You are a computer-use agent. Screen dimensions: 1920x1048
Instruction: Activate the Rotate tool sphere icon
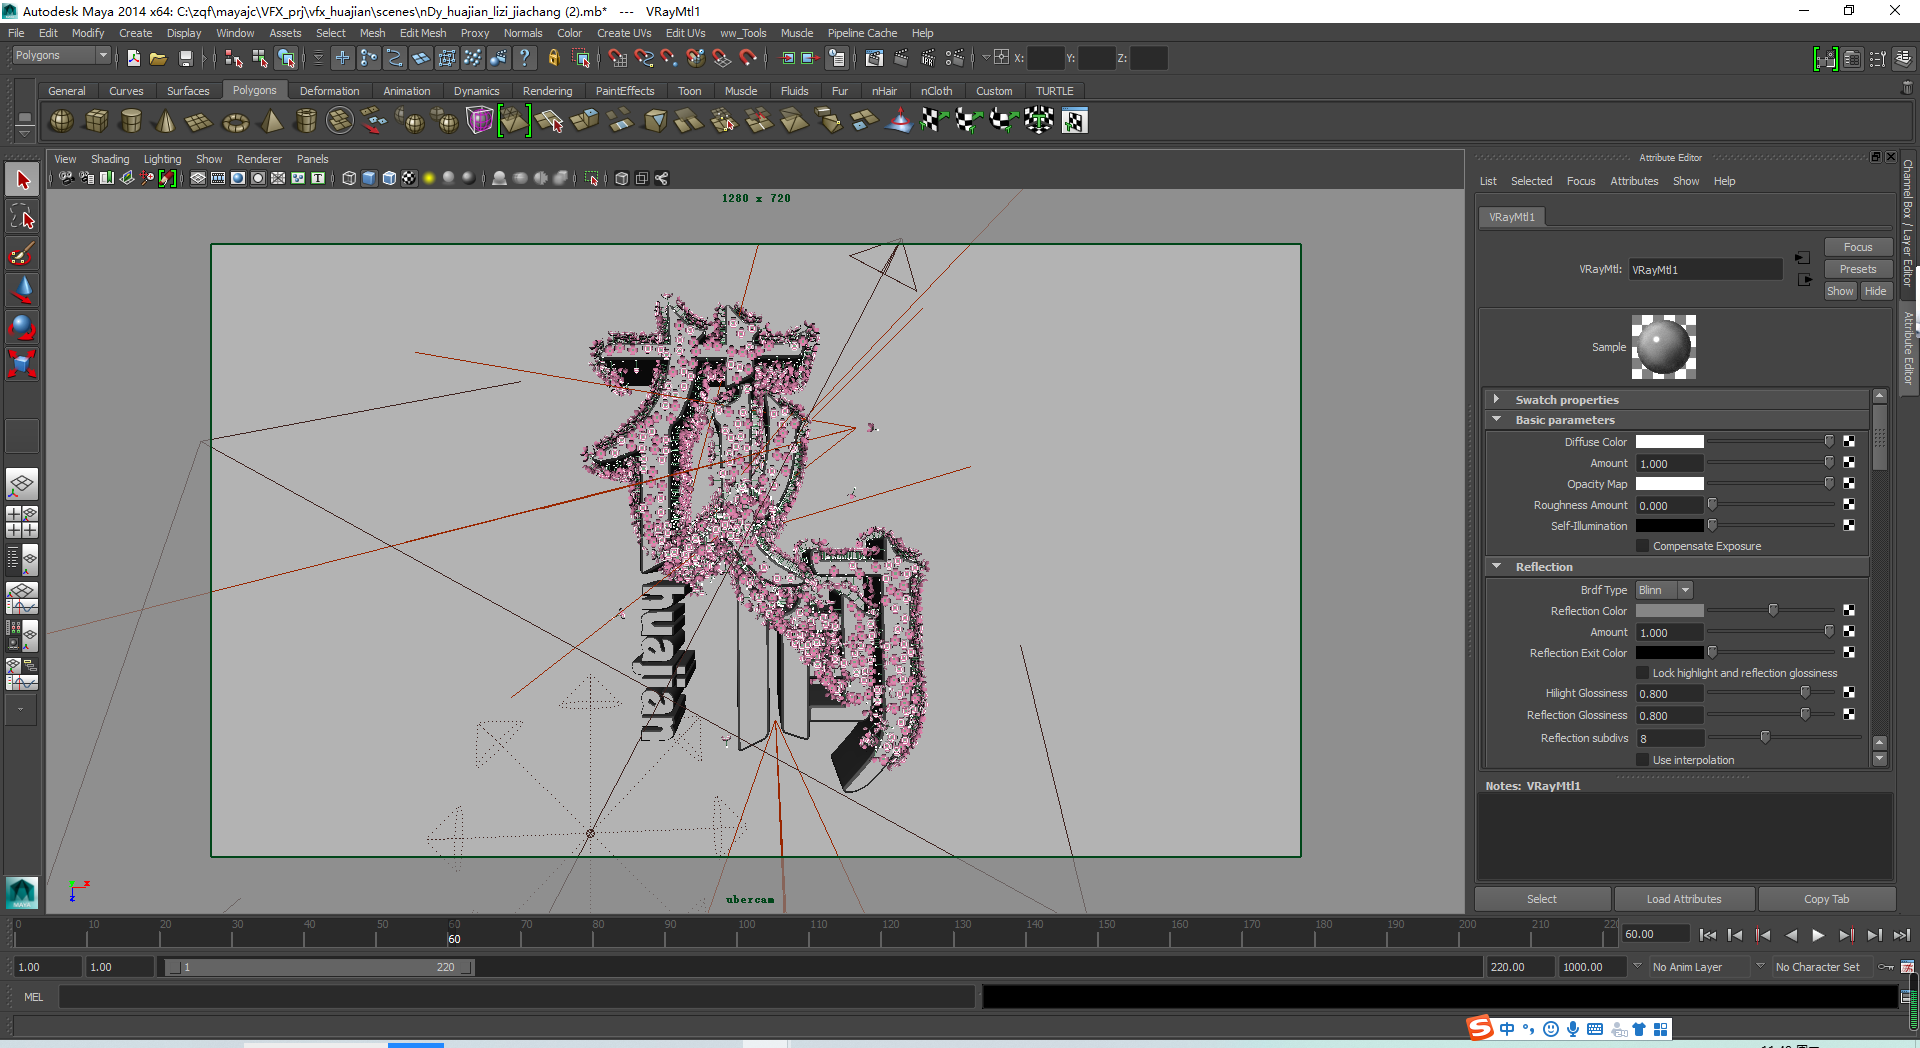coord(22,327)
